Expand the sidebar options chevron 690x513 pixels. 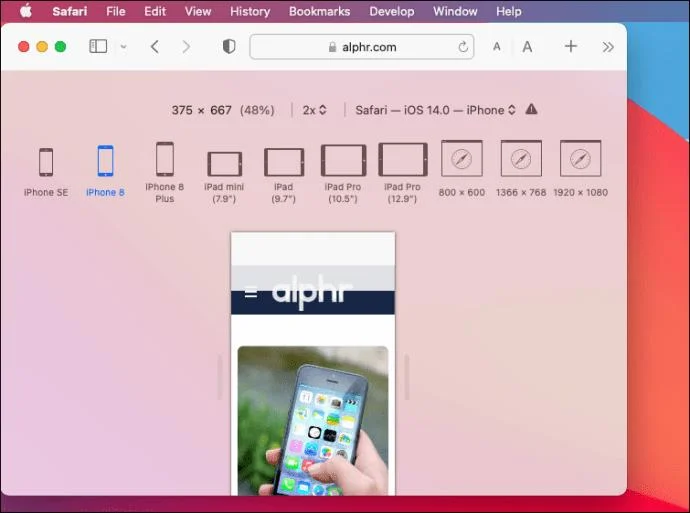[124, 47]
